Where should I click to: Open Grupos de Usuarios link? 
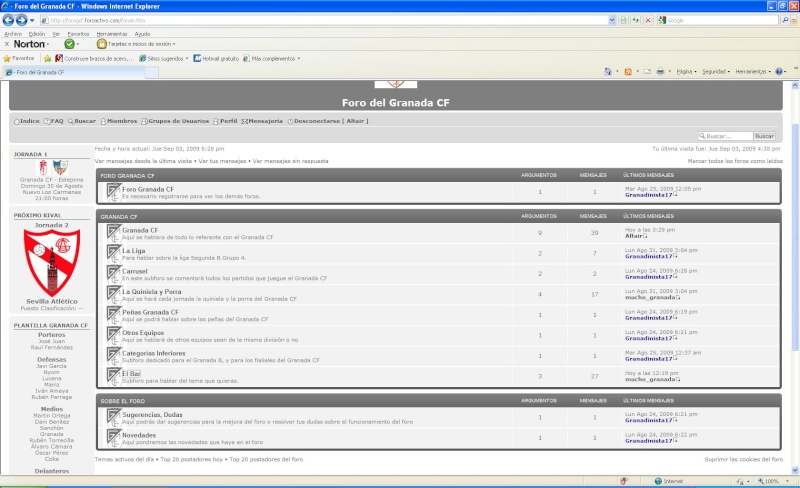[x=175, y=121]
